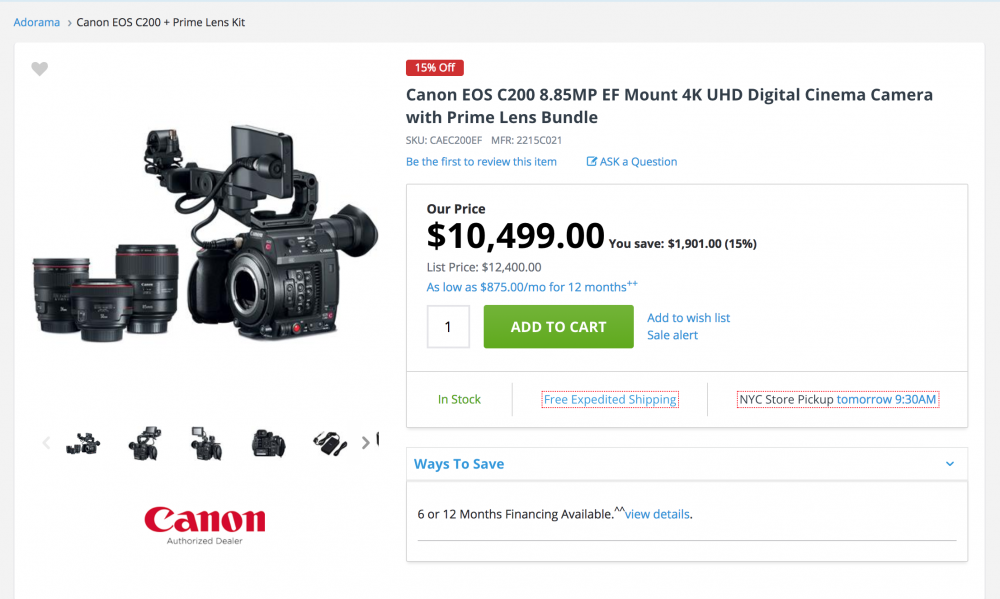The height and width of the screenshot is (599, 1000).
Task: Click the 15% Off badge
Action: click(434, 68)
